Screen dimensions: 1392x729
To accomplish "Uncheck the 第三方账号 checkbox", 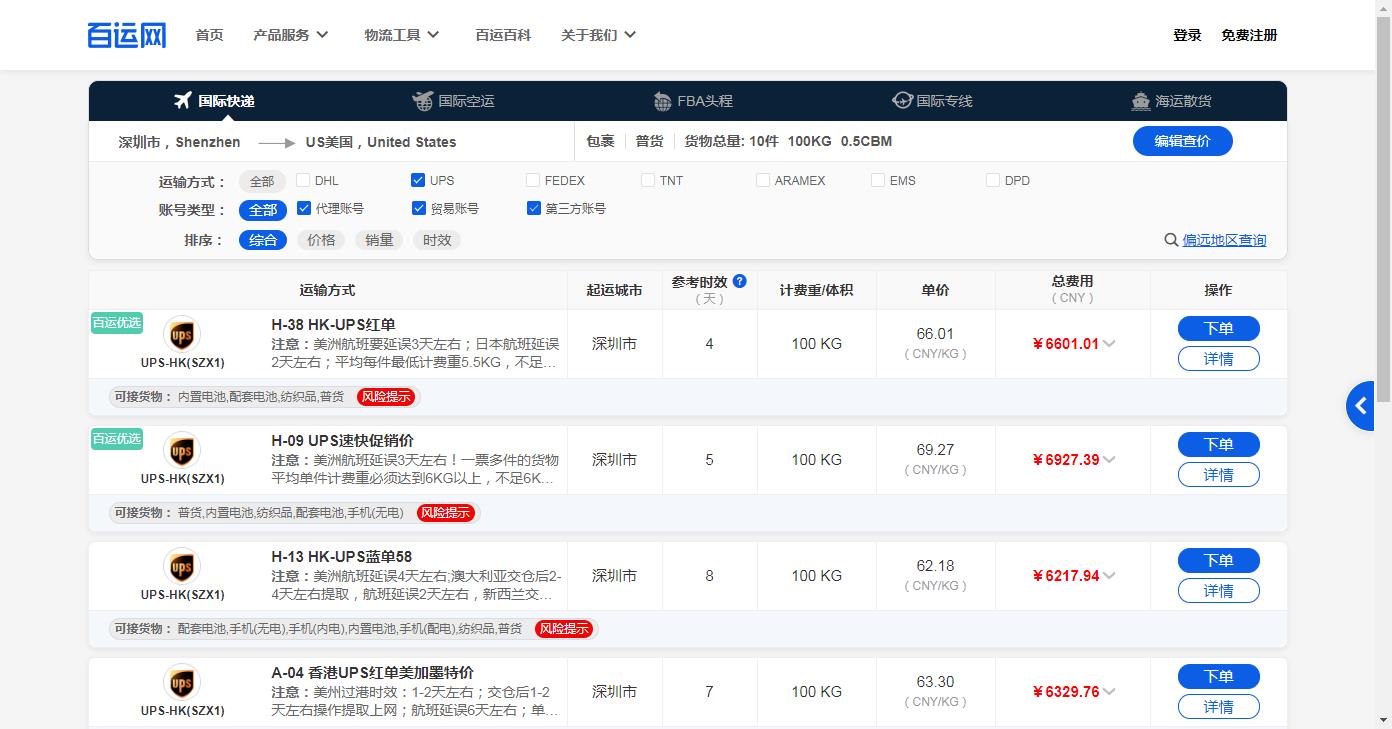I will 534,208.
